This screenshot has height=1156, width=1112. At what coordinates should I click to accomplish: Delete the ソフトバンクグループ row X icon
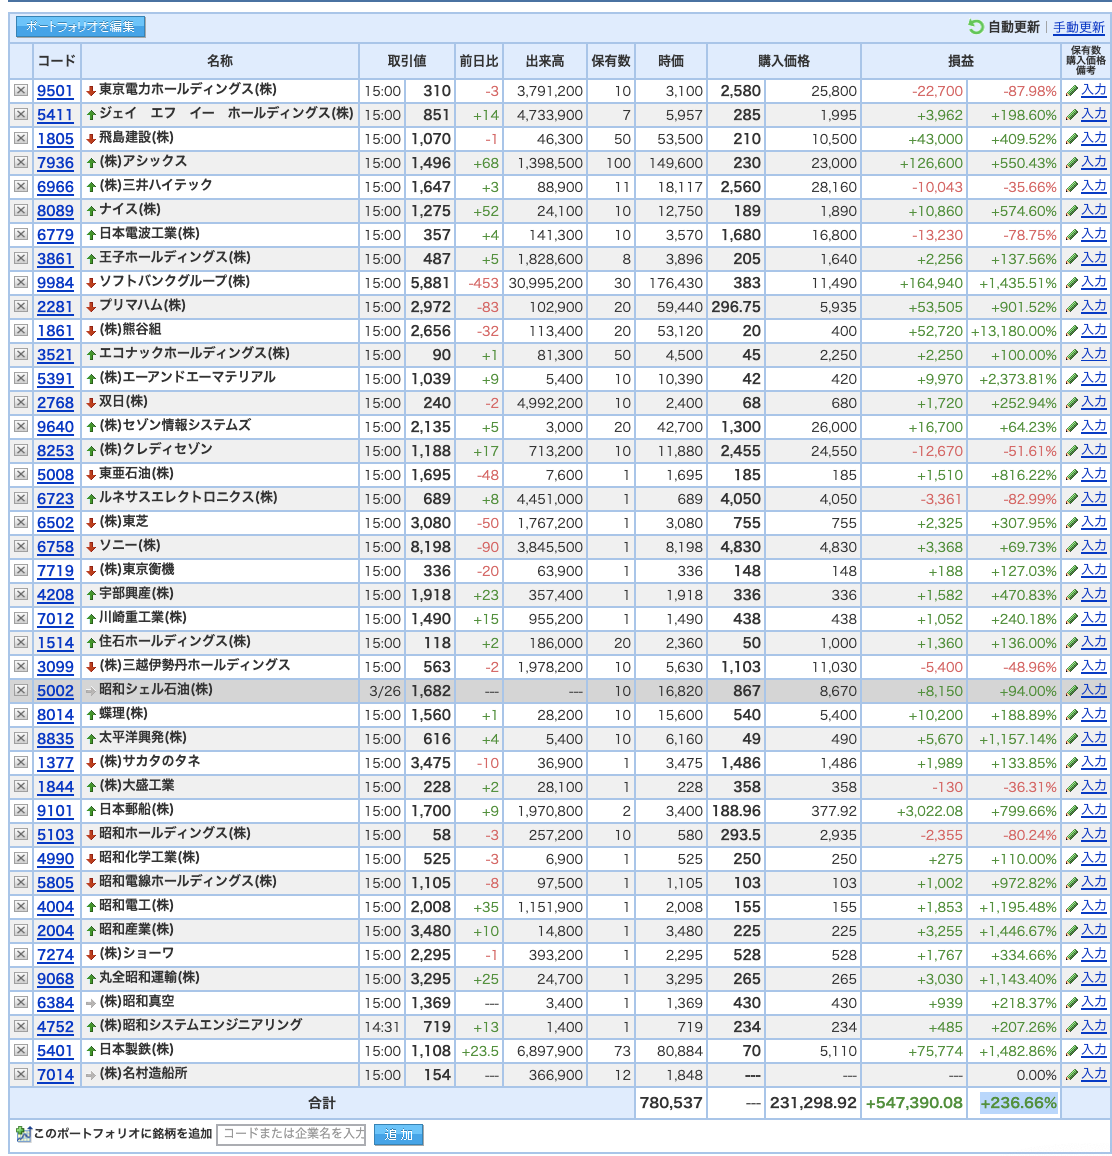(x=21, y=282)
